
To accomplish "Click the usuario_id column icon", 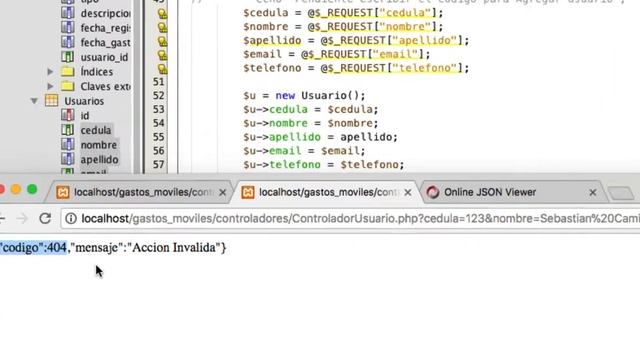I will (x=67, y=57).
